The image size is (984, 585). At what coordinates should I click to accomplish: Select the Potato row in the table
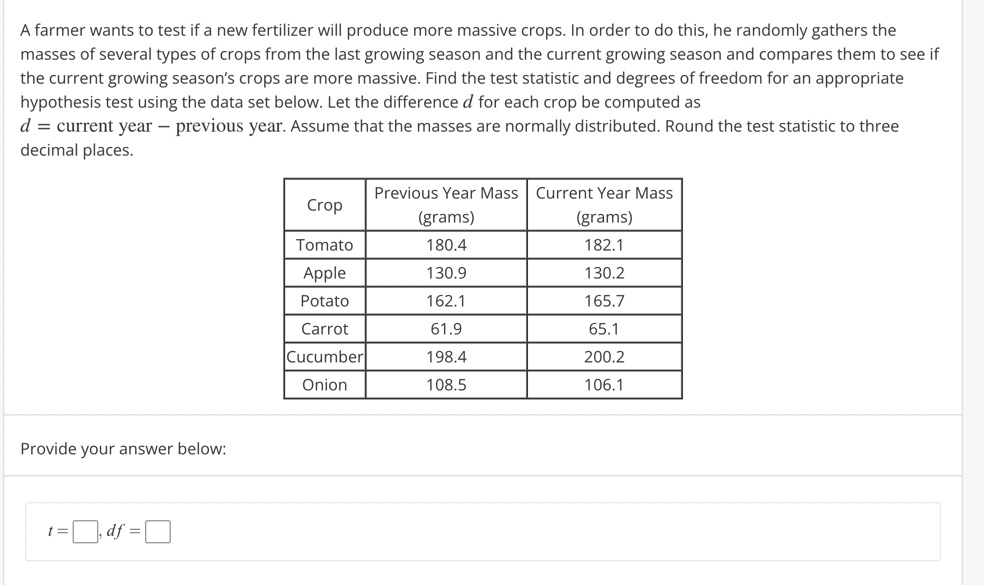pos(323,301)
